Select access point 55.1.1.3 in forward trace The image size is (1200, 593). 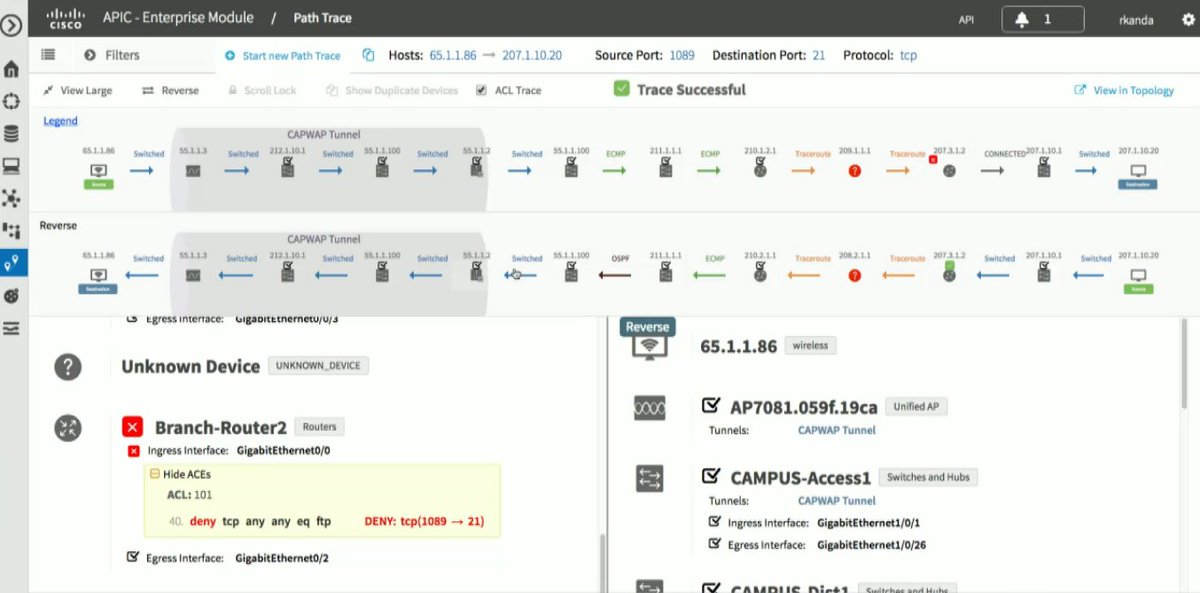(x=192, y=171)
